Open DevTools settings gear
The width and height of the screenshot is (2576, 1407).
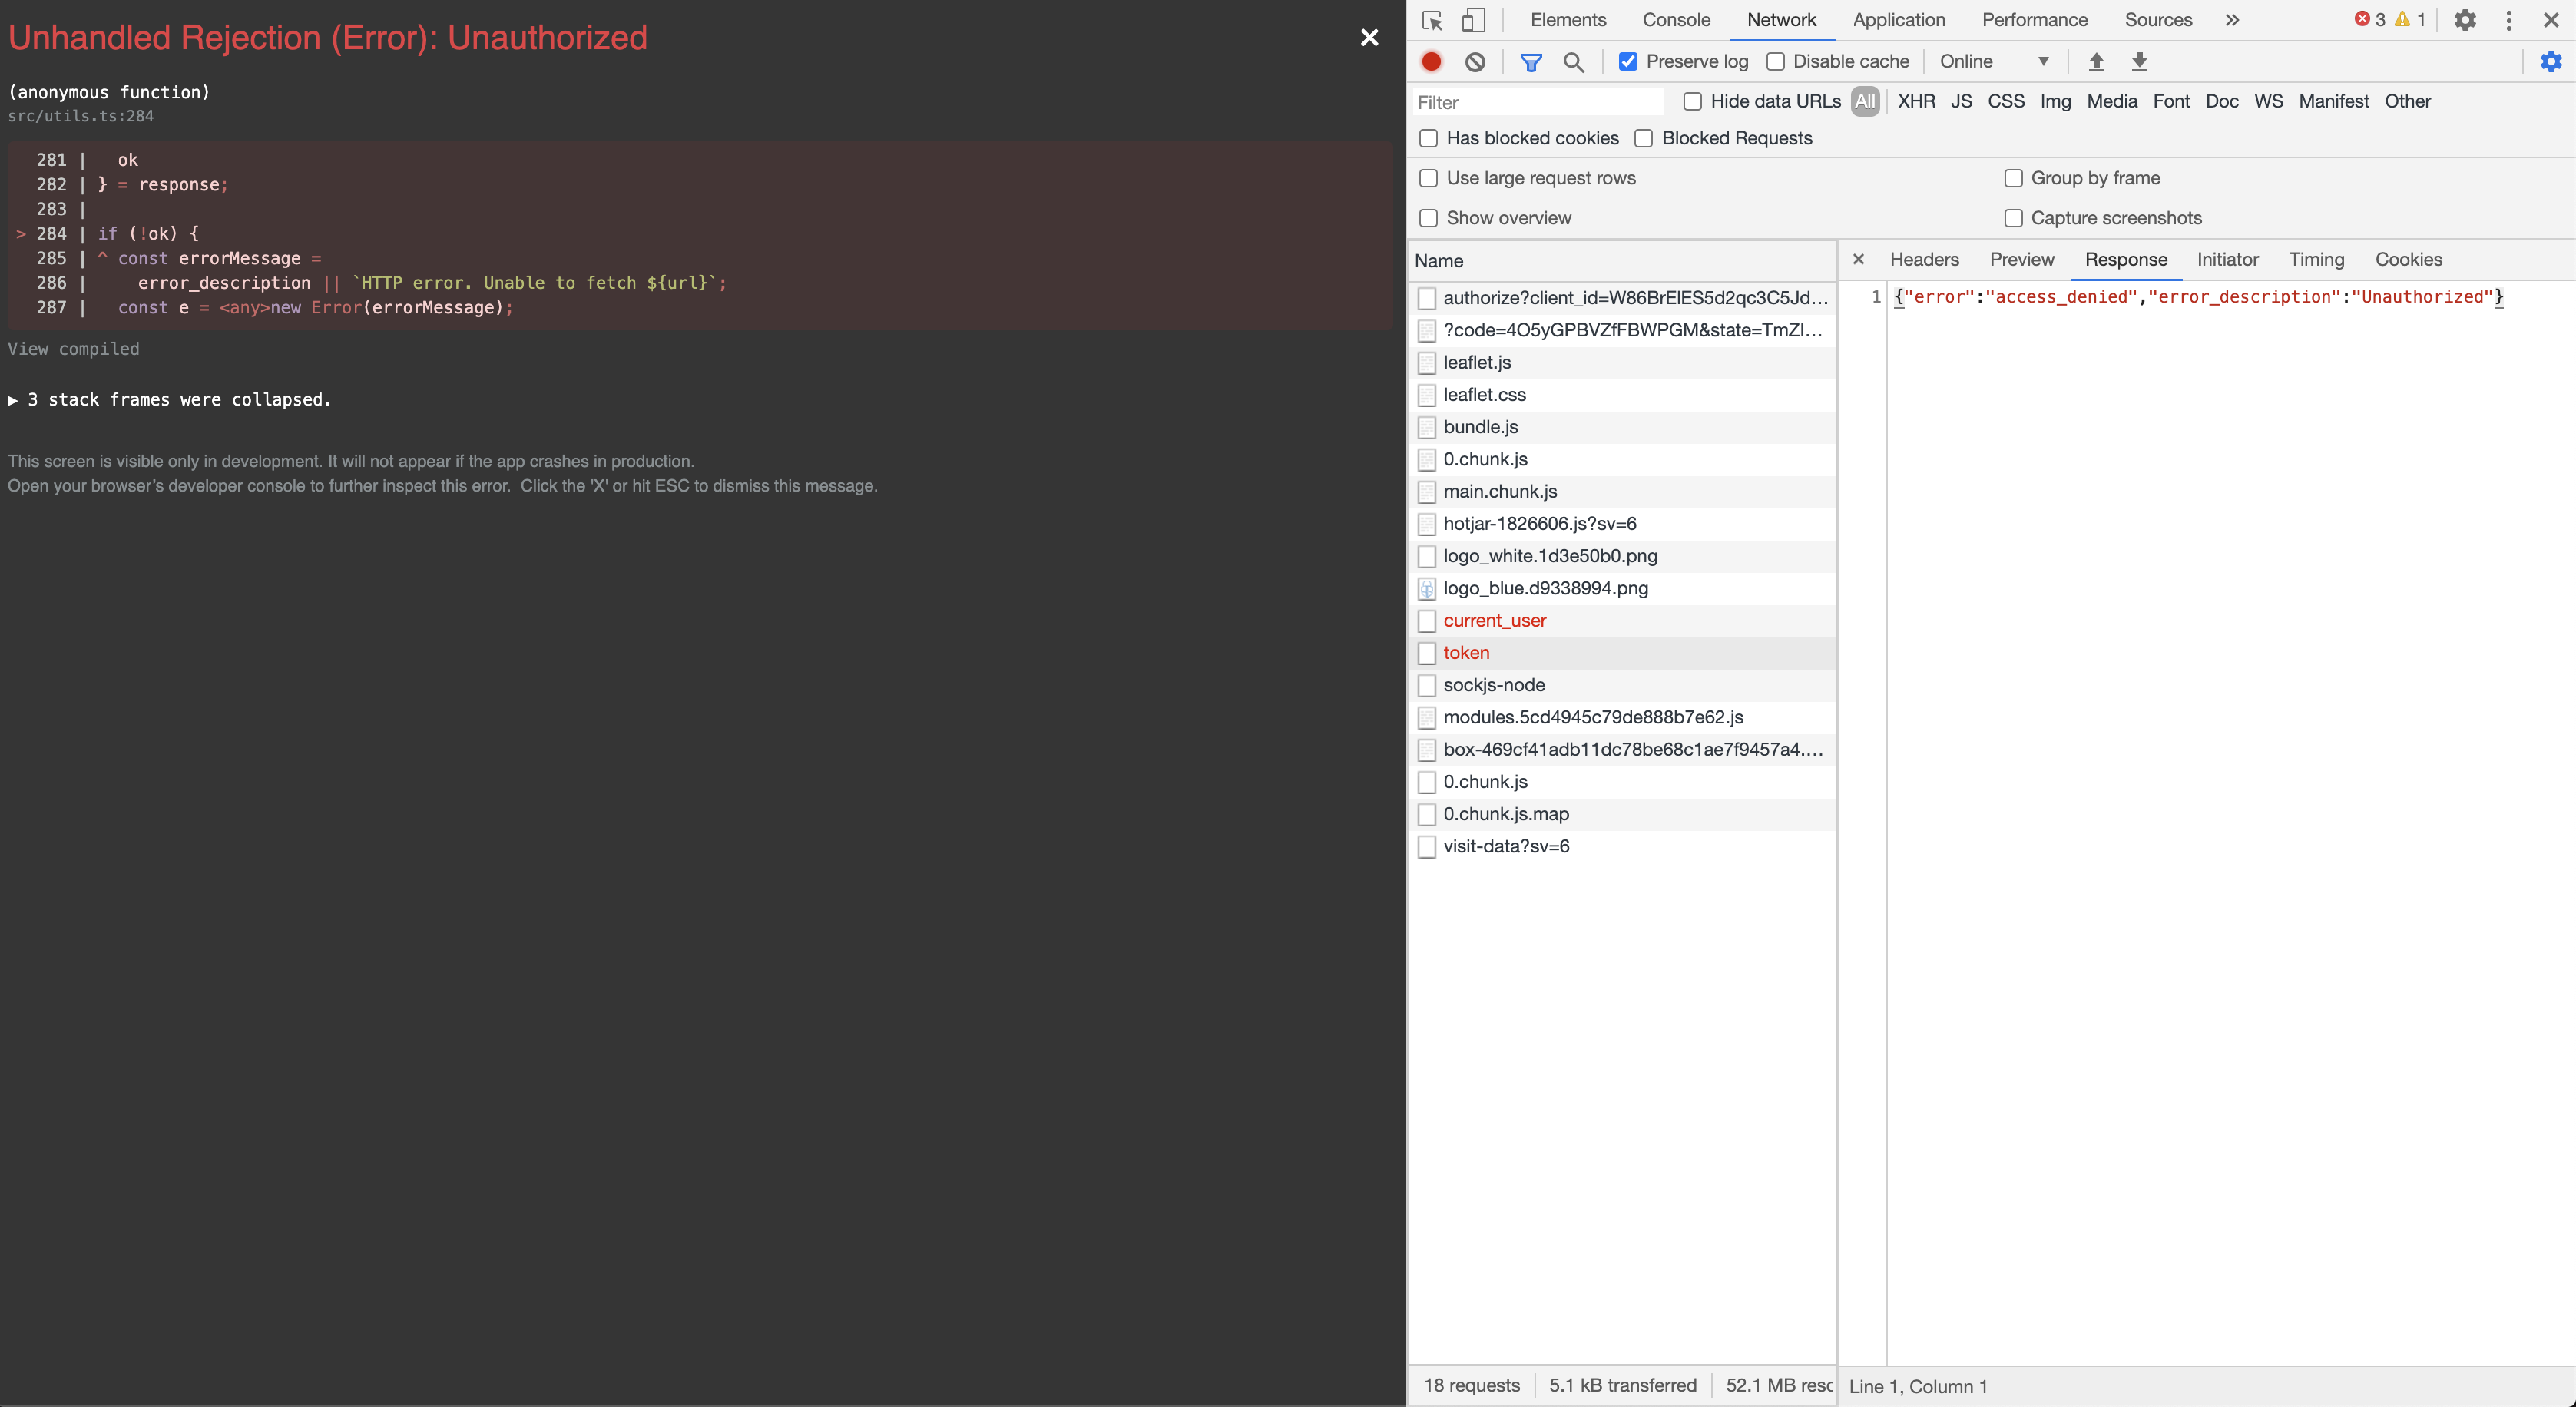click(x=2465, y=20)
